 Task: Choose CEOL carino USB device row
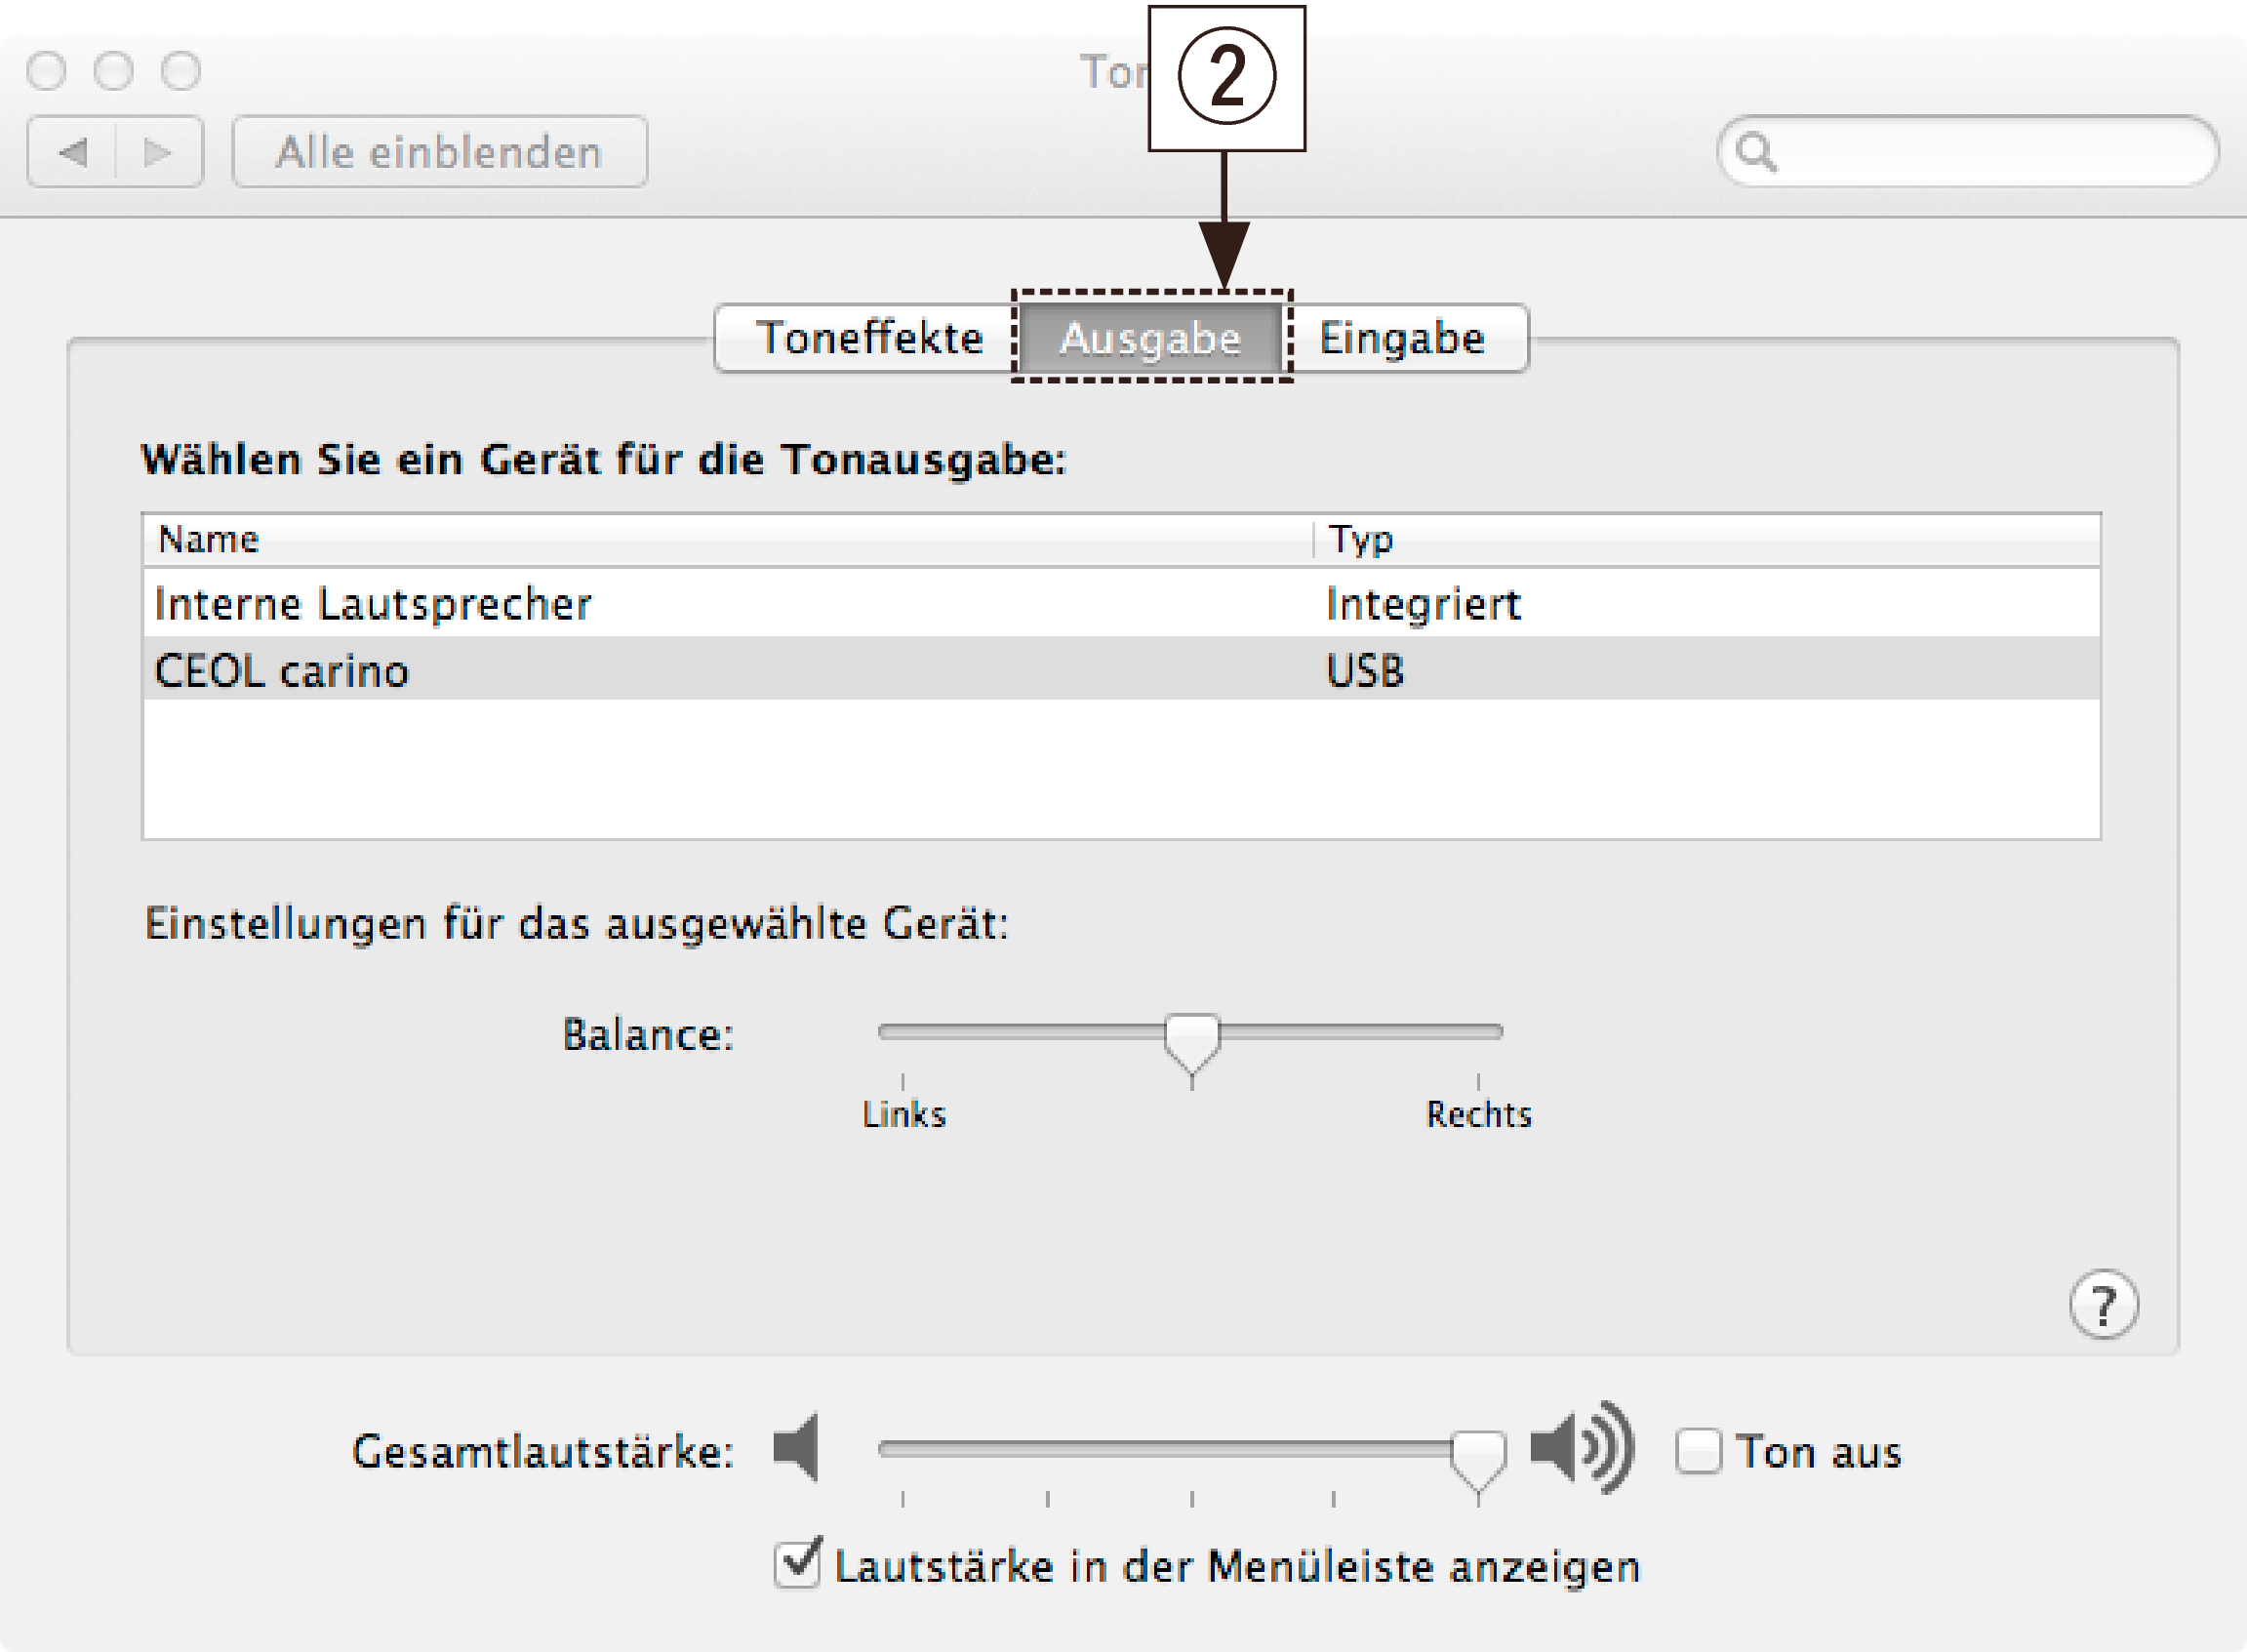(x=282, y=670)
